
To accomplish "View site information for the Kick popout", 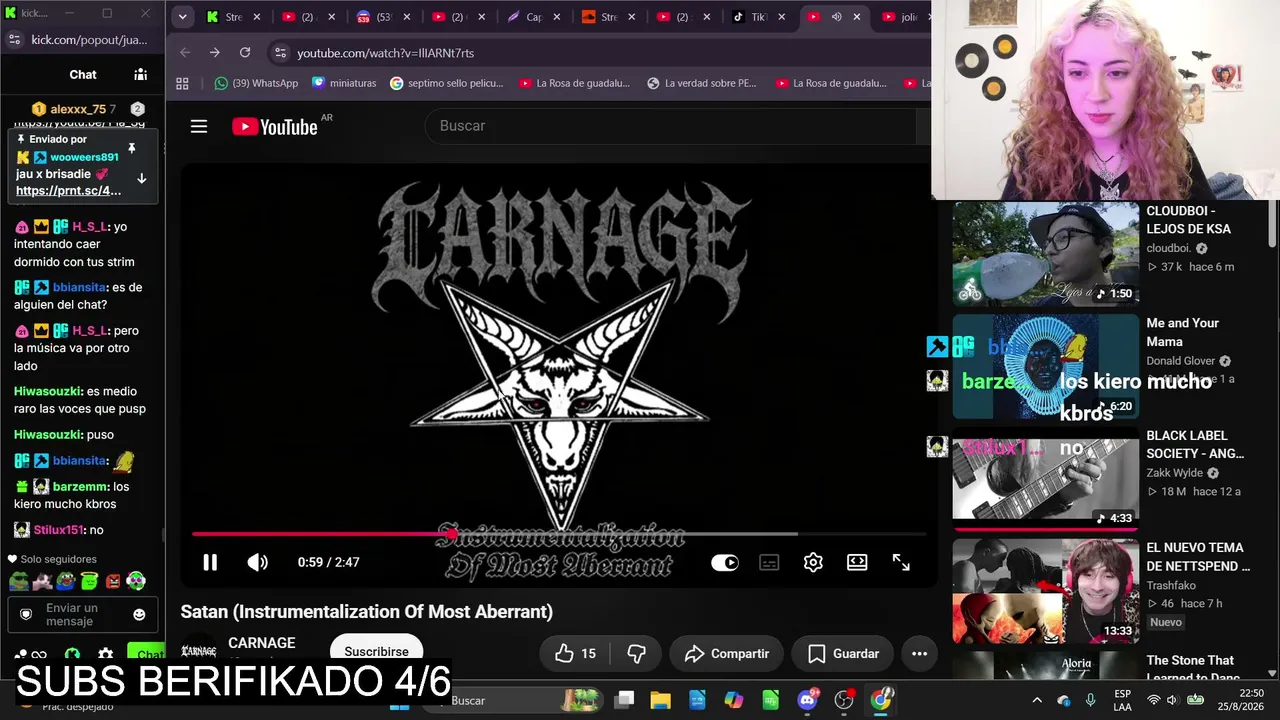I will pyautogui.click(x=14, y=39).
